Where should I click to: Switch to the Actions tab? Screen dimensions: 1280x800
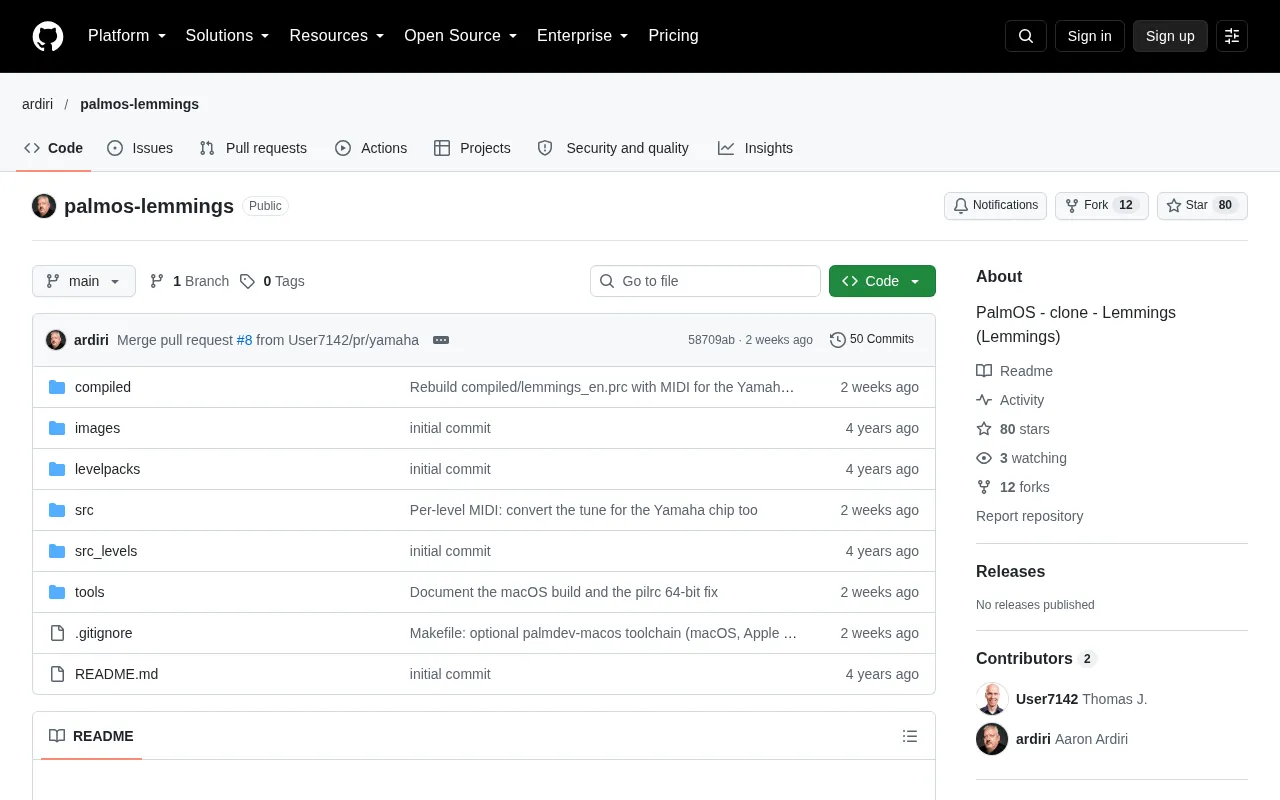[371, 148]
